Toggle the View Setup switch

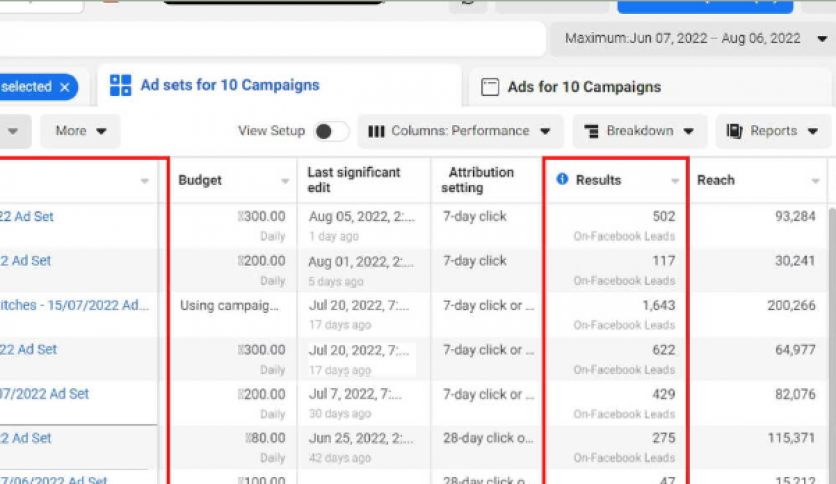pyautogui.click(x=331, y=131)
